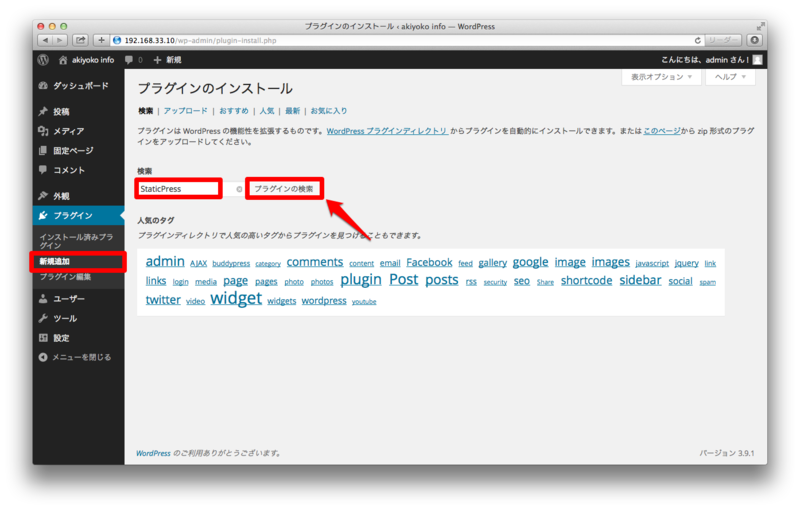Click the Safari share button
800x510 pixels.
click(x=81, y=40)
